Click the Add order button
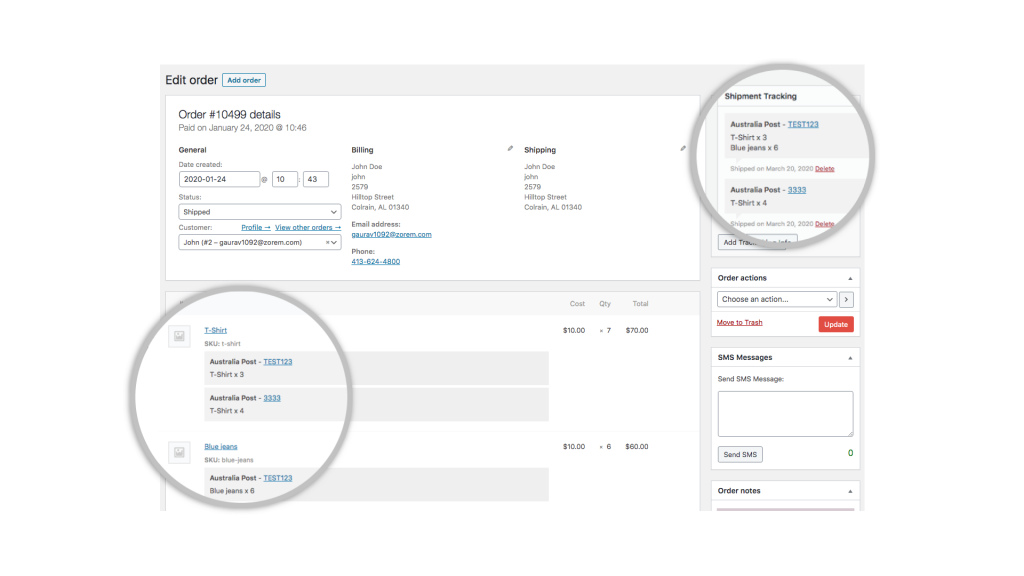Screen dimensions: 1024x576 click(x=244, y=80)
